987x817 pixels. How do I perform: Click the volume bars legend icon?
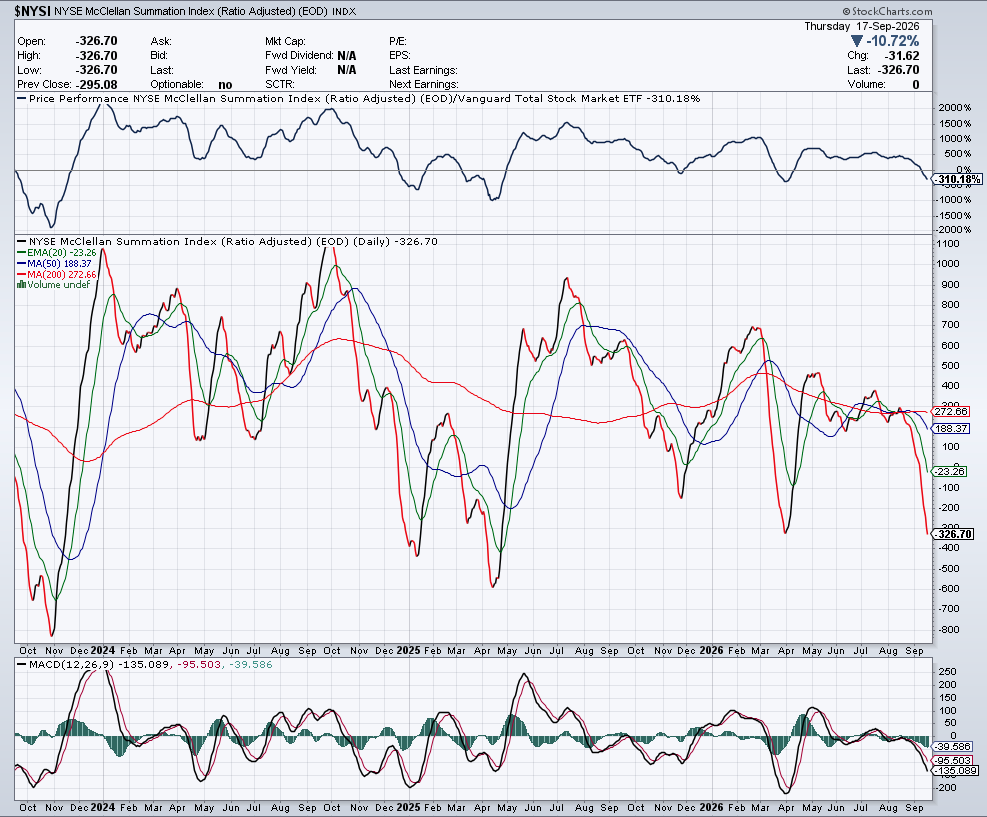click(x=21, y=285)
